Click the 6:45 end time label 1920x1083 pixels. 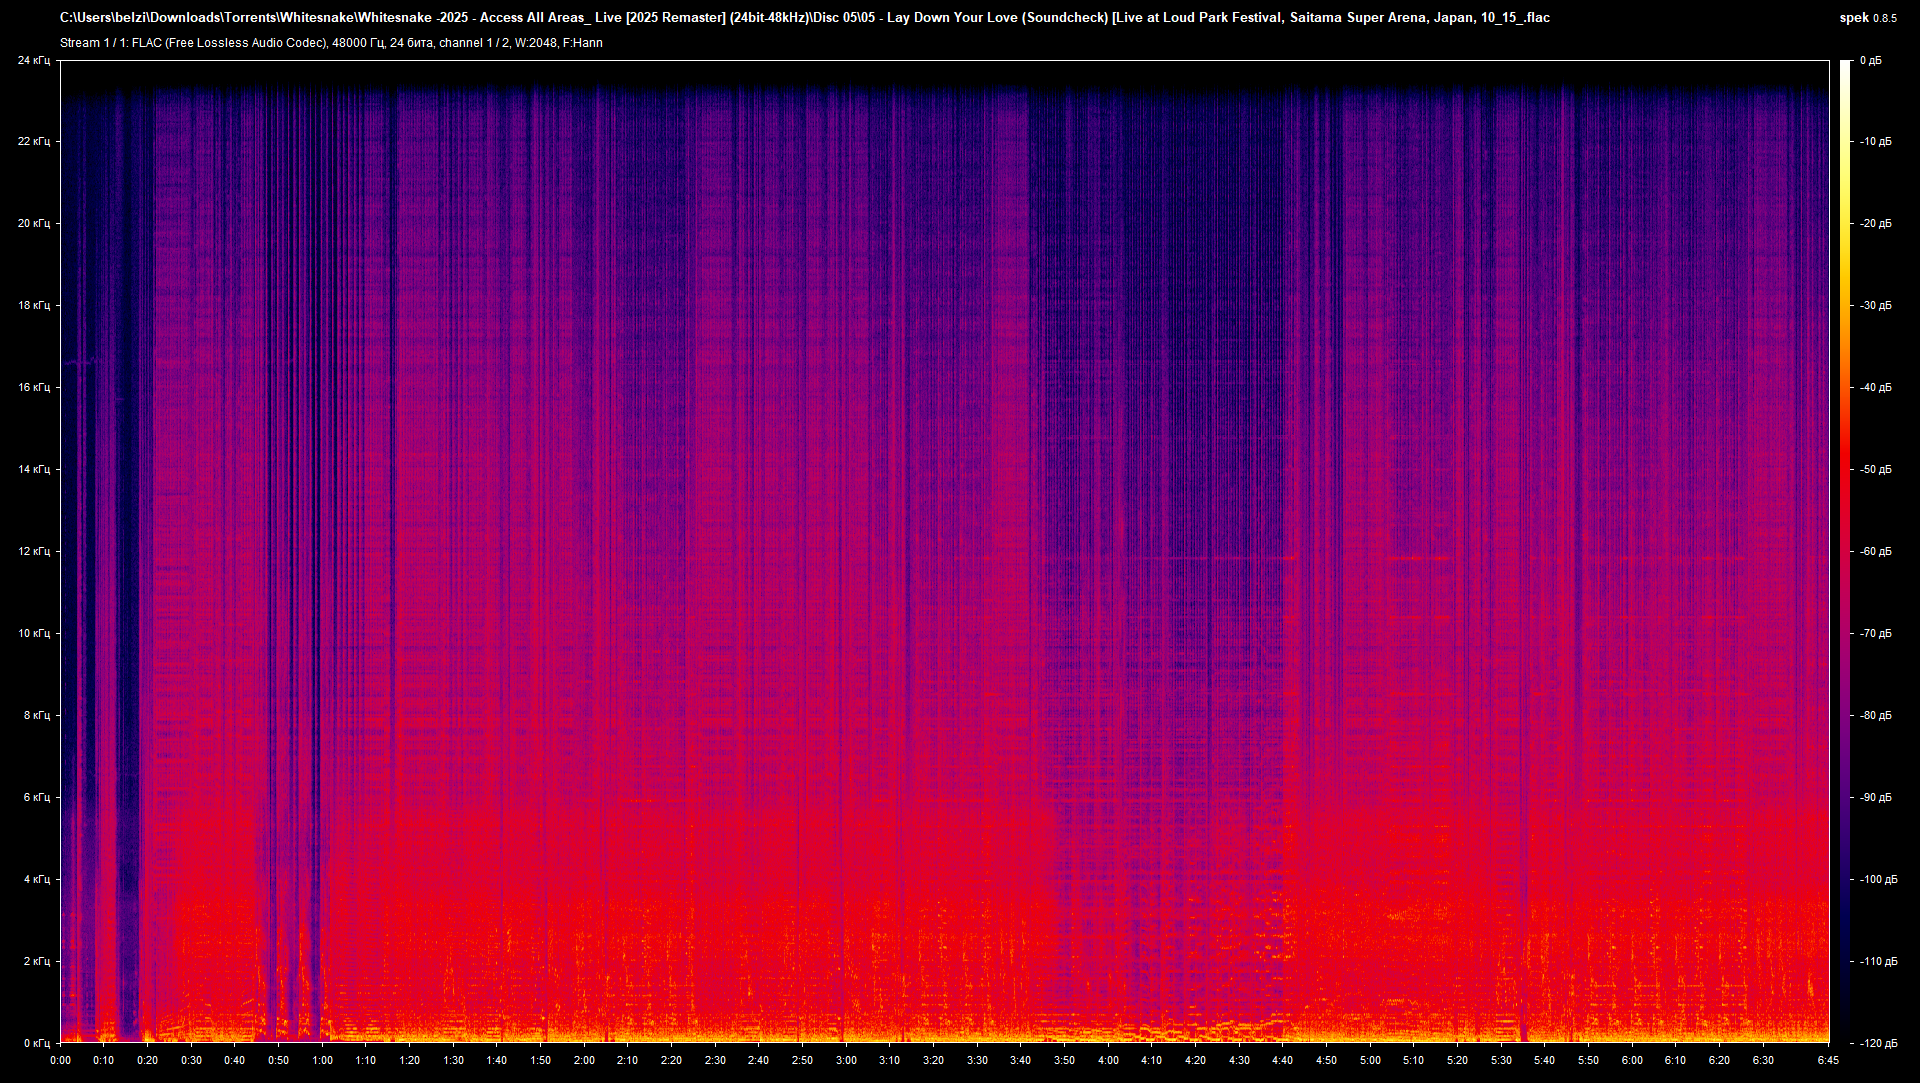(1828, 1060)
